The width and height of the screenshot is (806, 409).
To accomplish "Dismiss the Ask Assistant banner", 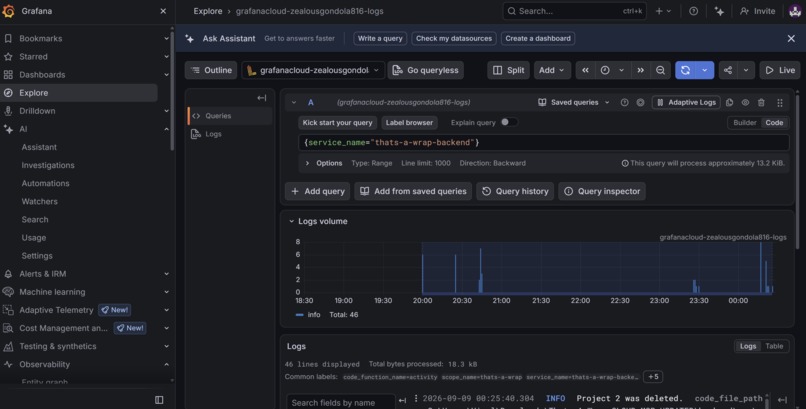I will coord(791,39).
